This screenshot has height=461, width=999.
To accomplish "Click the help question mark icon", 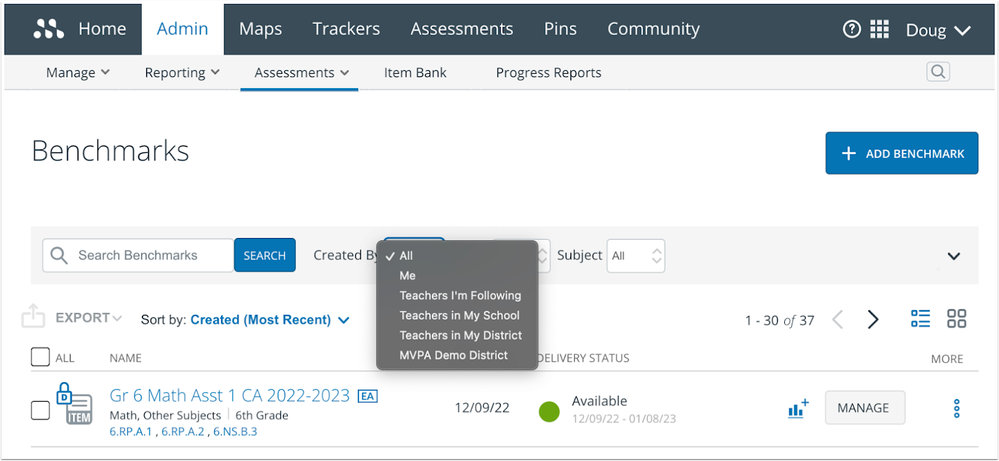I will [852, 29].
